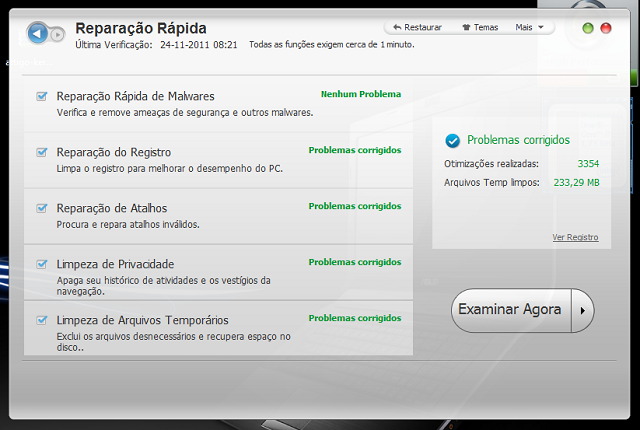
Task: Open the arrow dropdown beside Examinar Agora
Action: point(582,310)
